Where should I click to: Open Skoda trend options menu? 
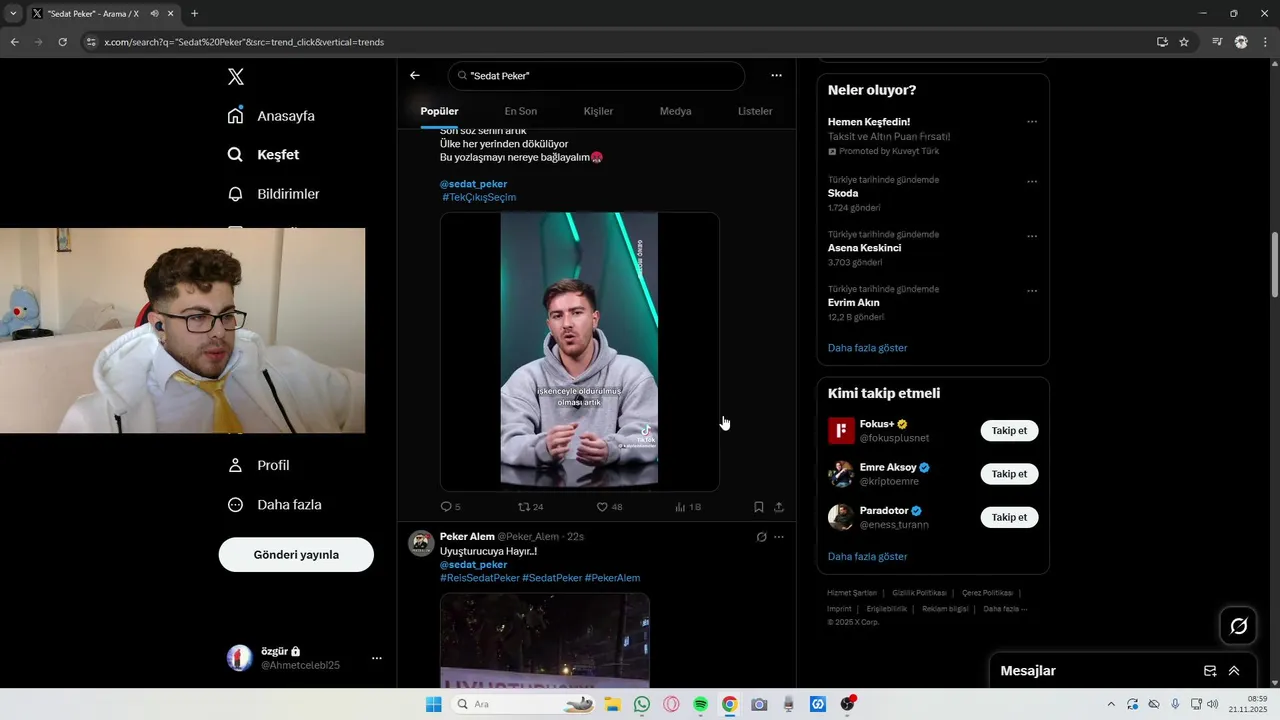tap(1032, 182)
